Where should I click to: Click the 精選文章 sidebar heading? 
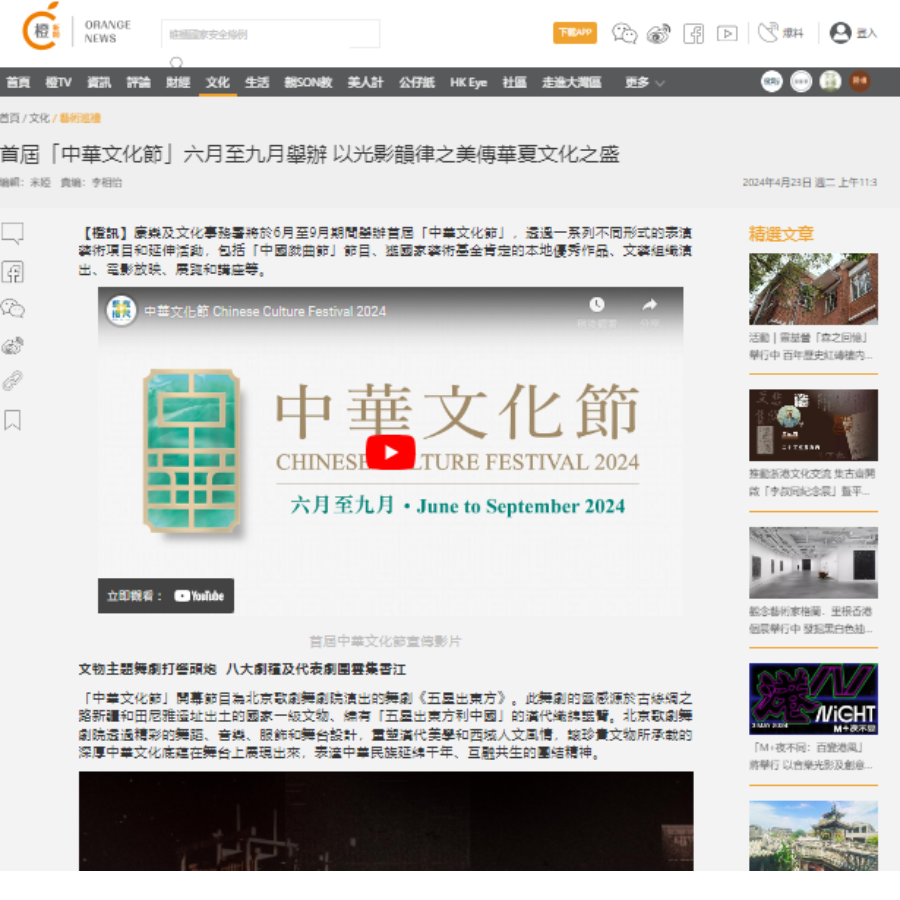[x=781, y=234]
